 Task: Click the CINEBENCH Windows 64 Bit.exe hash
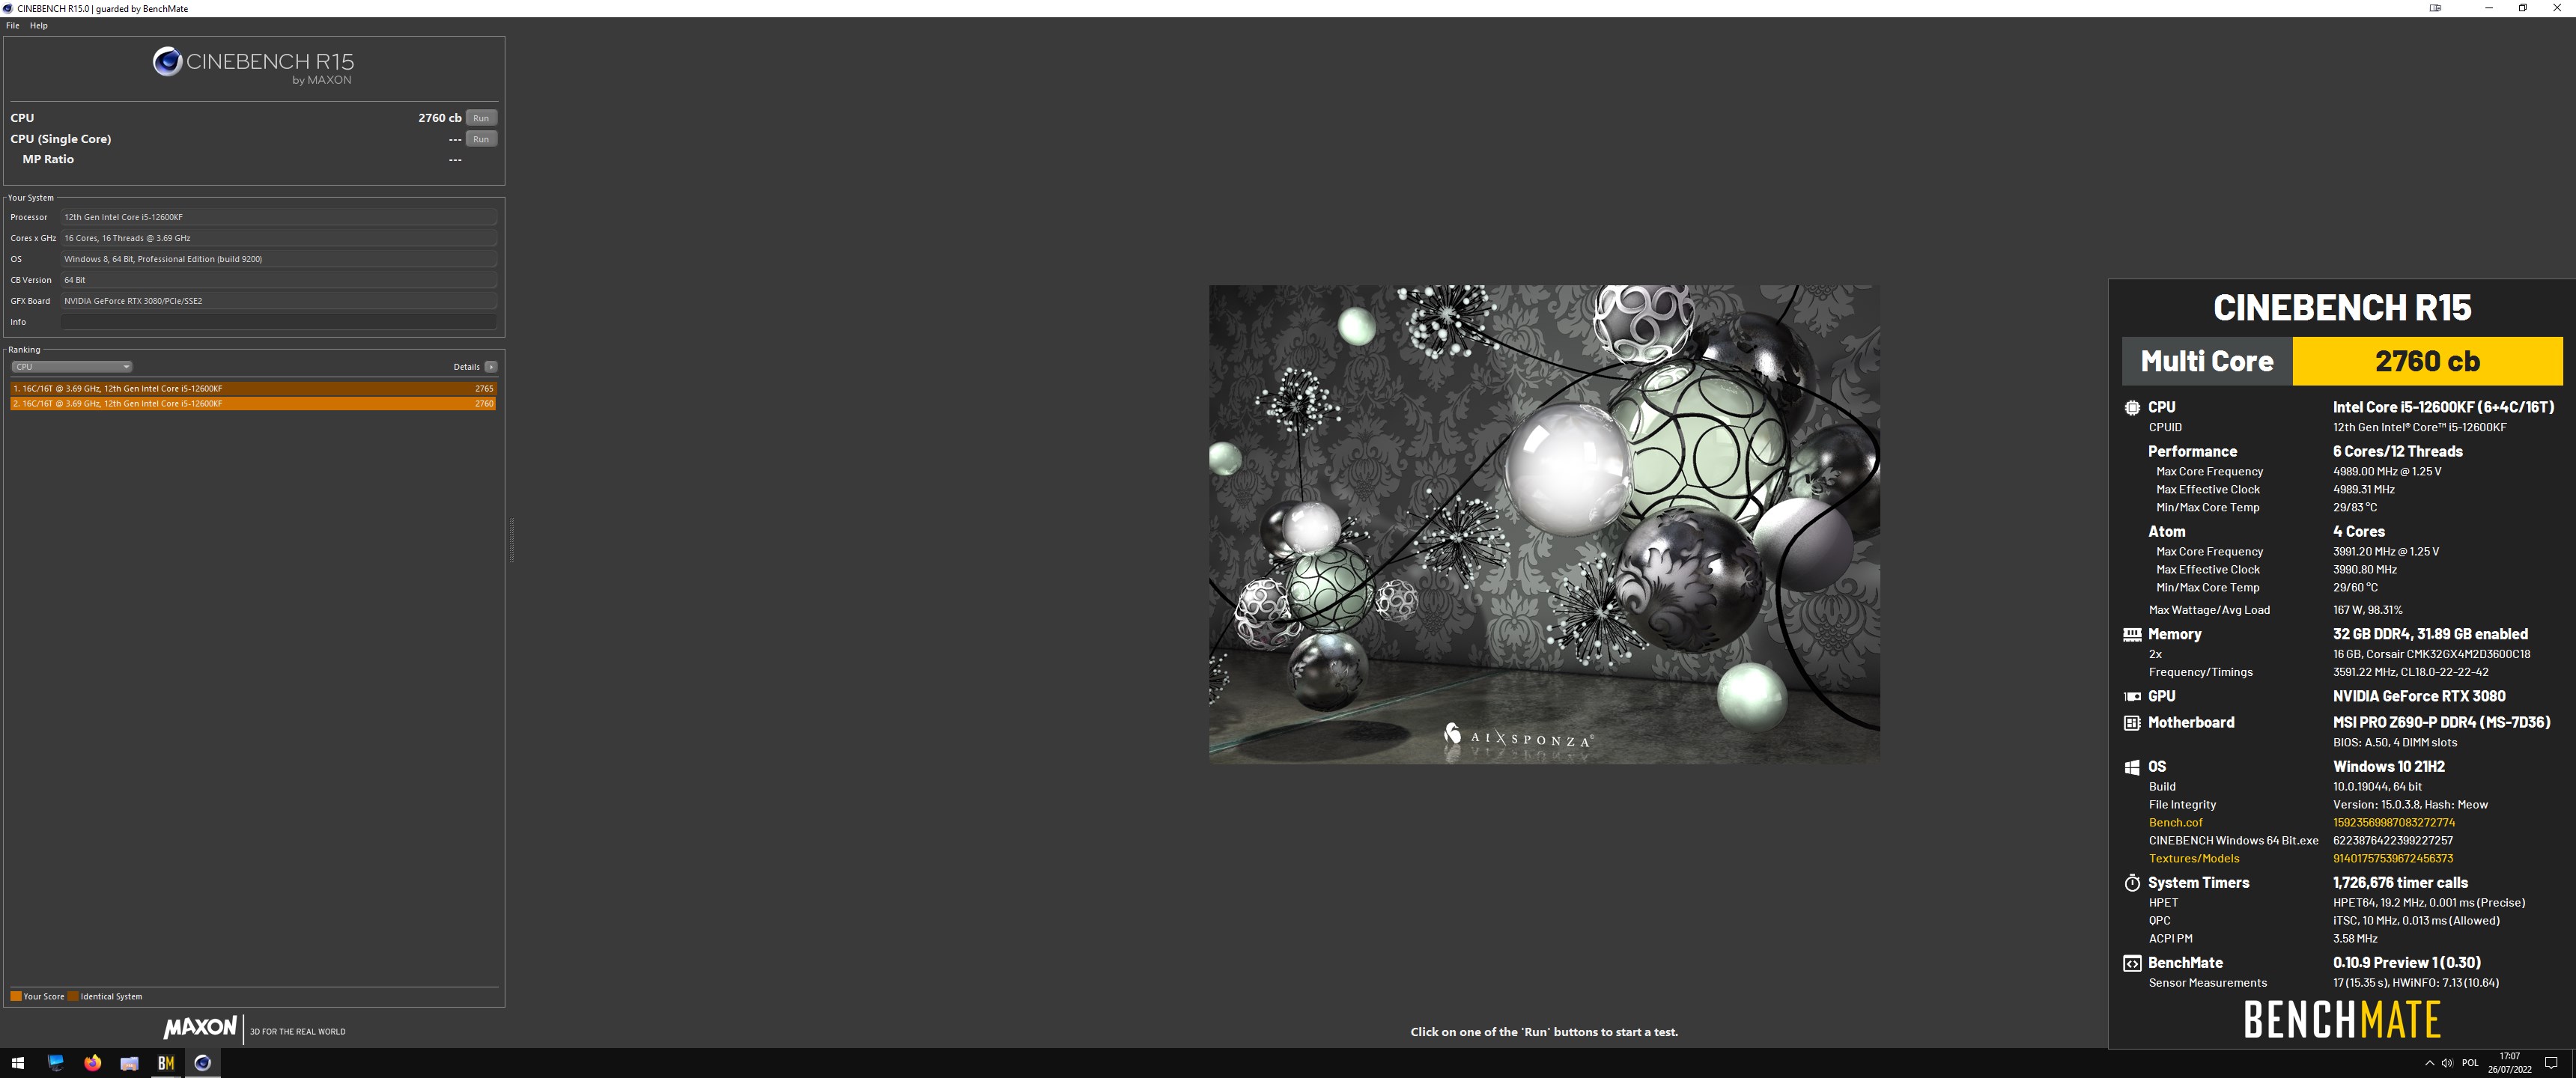2393,841
